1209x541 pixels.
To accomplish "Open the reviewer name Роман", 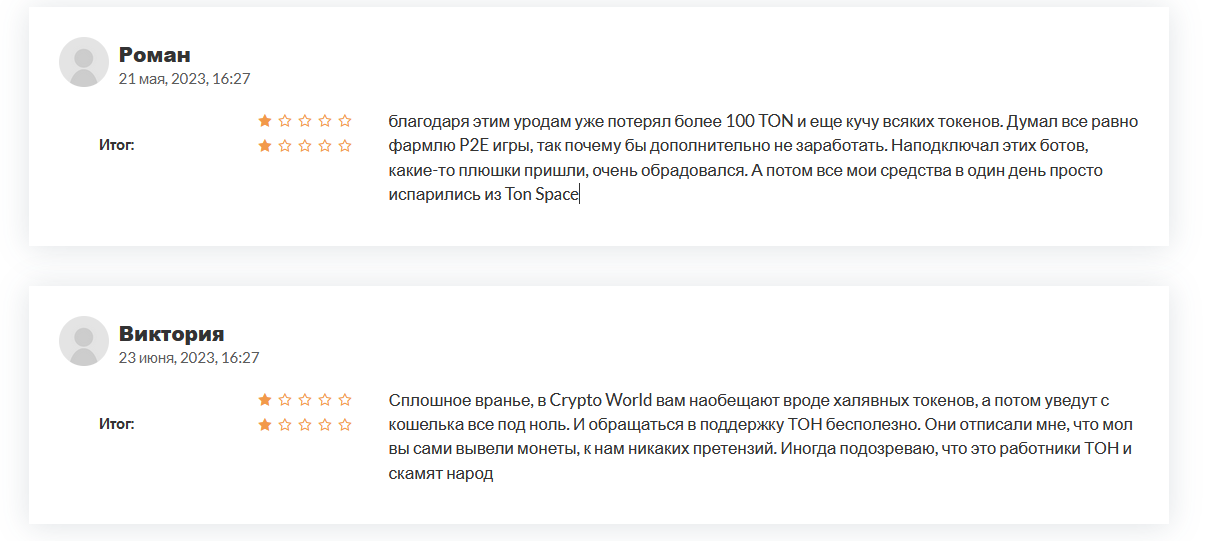I will coord(154,54).
